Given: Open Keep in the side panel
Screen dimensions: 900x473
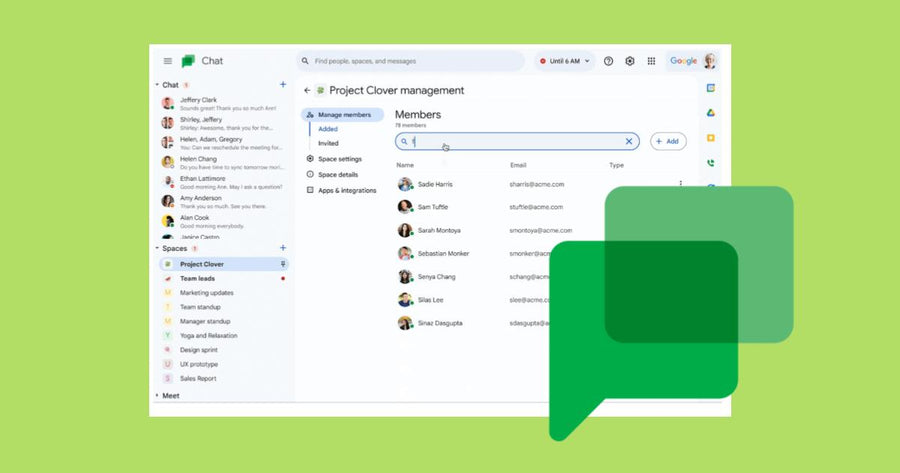Looking at the screenshot, I should click(x=711, y=138).
